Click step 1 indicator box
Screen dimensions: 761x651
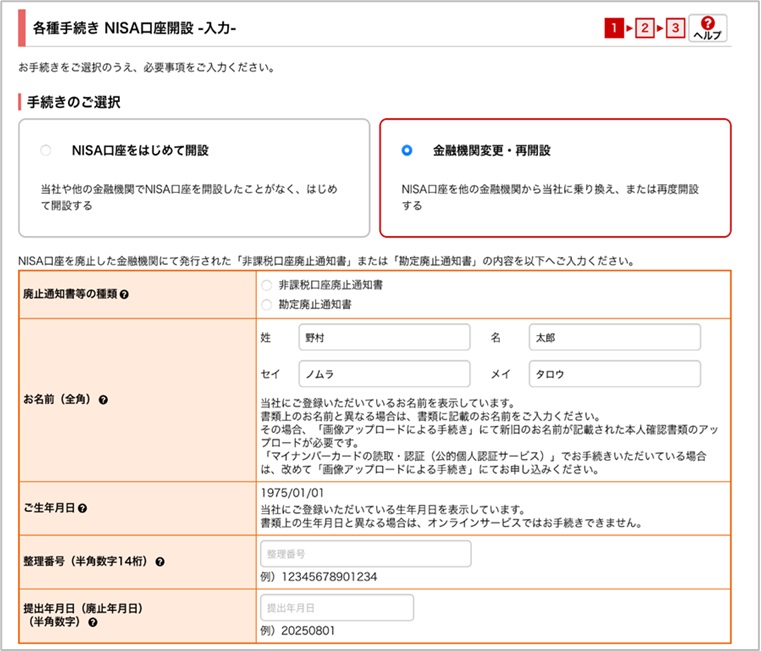coord(612,28)
